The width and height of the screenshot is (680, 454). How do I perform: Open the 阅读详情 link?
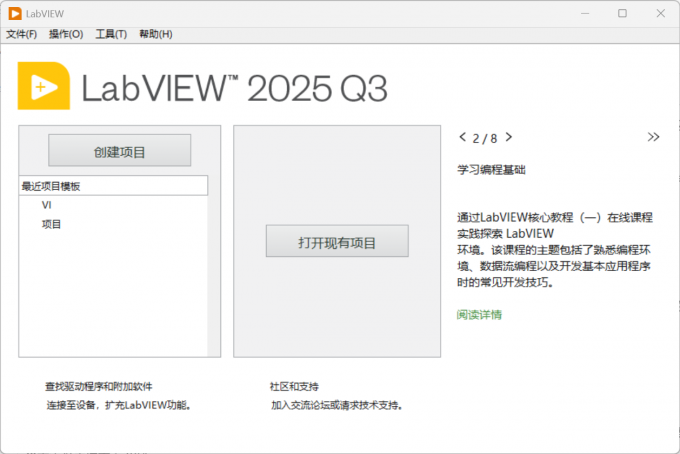coord(479,314)
